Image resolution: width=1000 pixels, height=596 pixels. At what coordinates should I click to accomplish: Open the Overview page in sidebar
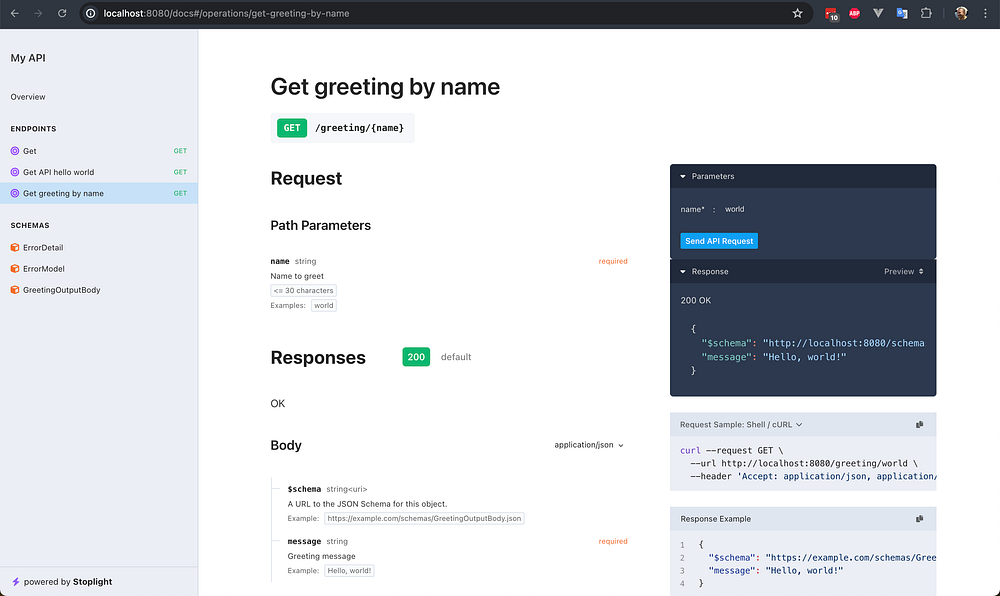point(27,97)
